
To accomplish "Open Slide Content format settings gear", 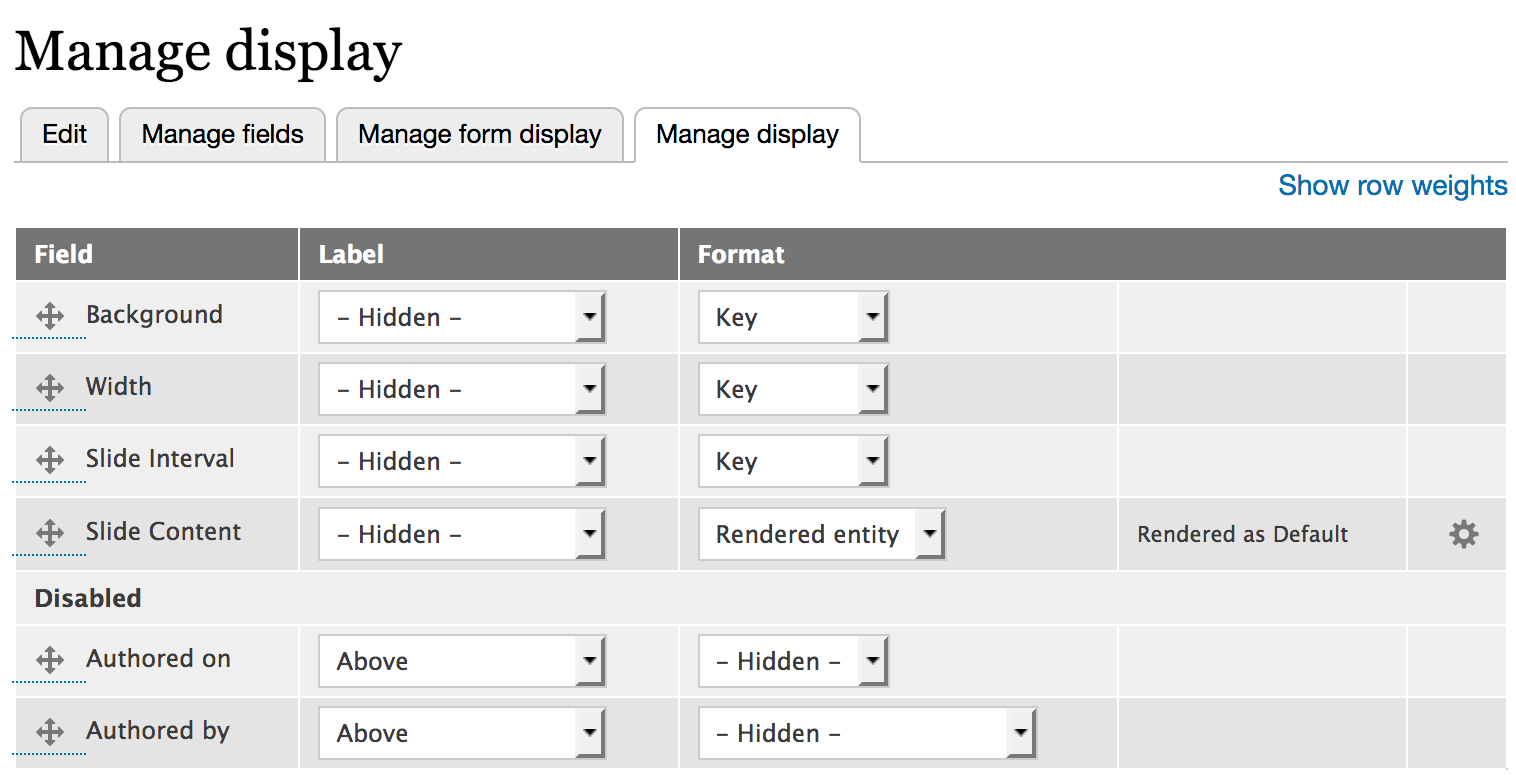I will (1463, 534).
